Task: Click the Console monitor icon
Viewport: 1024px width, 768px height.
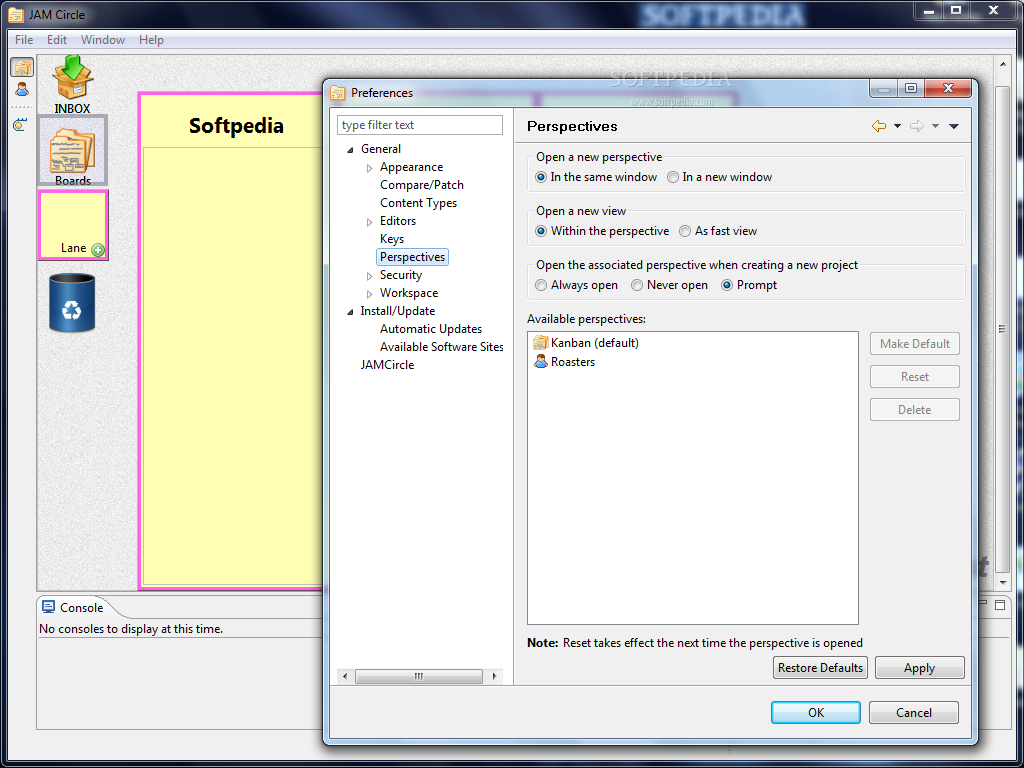Action: point(48,607)
